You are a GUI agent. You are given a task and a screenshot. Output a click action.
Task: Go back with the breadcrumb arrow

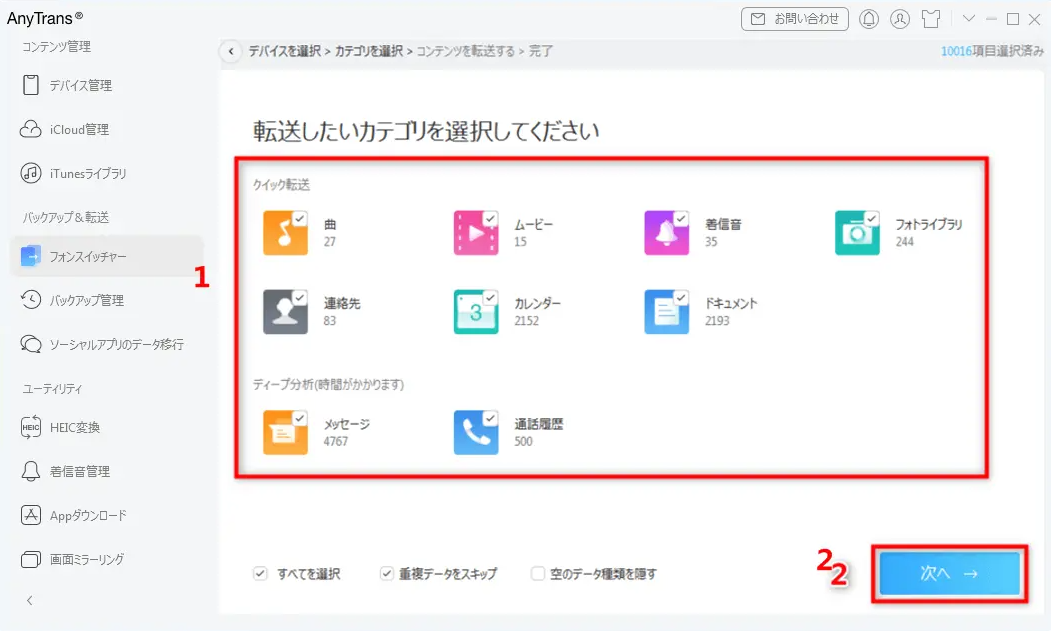tap(231, 51)
